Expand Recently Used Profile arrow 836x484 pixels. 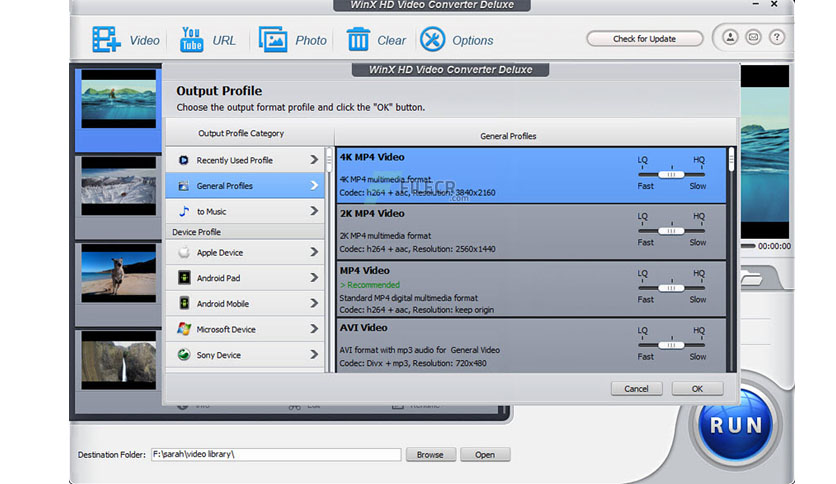pos(314,159)
